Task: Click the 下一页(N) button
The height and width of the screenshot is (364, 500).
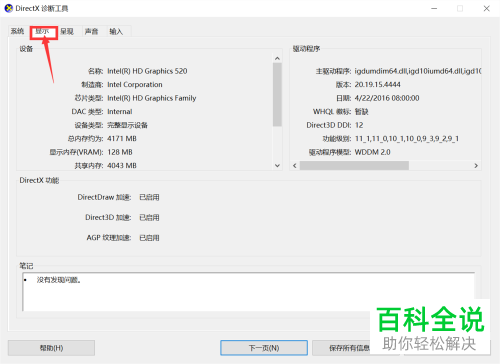Action: 264,348
